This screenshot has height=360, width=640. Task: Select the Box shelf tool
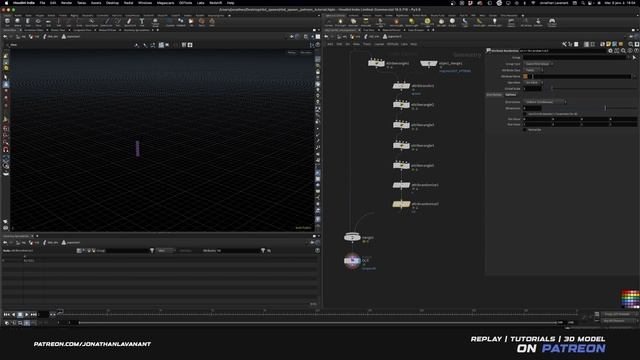(x=7, y=21)
